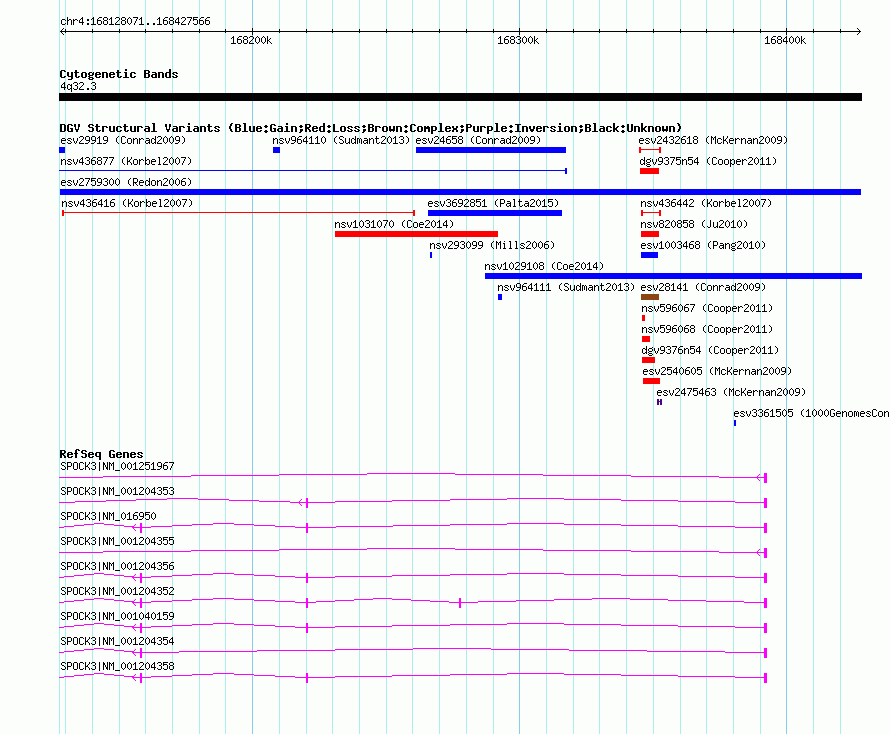Click esv3692851 (Palta2015) variant label
Viewport: 890px width, 734px height.
coord(493,203)
